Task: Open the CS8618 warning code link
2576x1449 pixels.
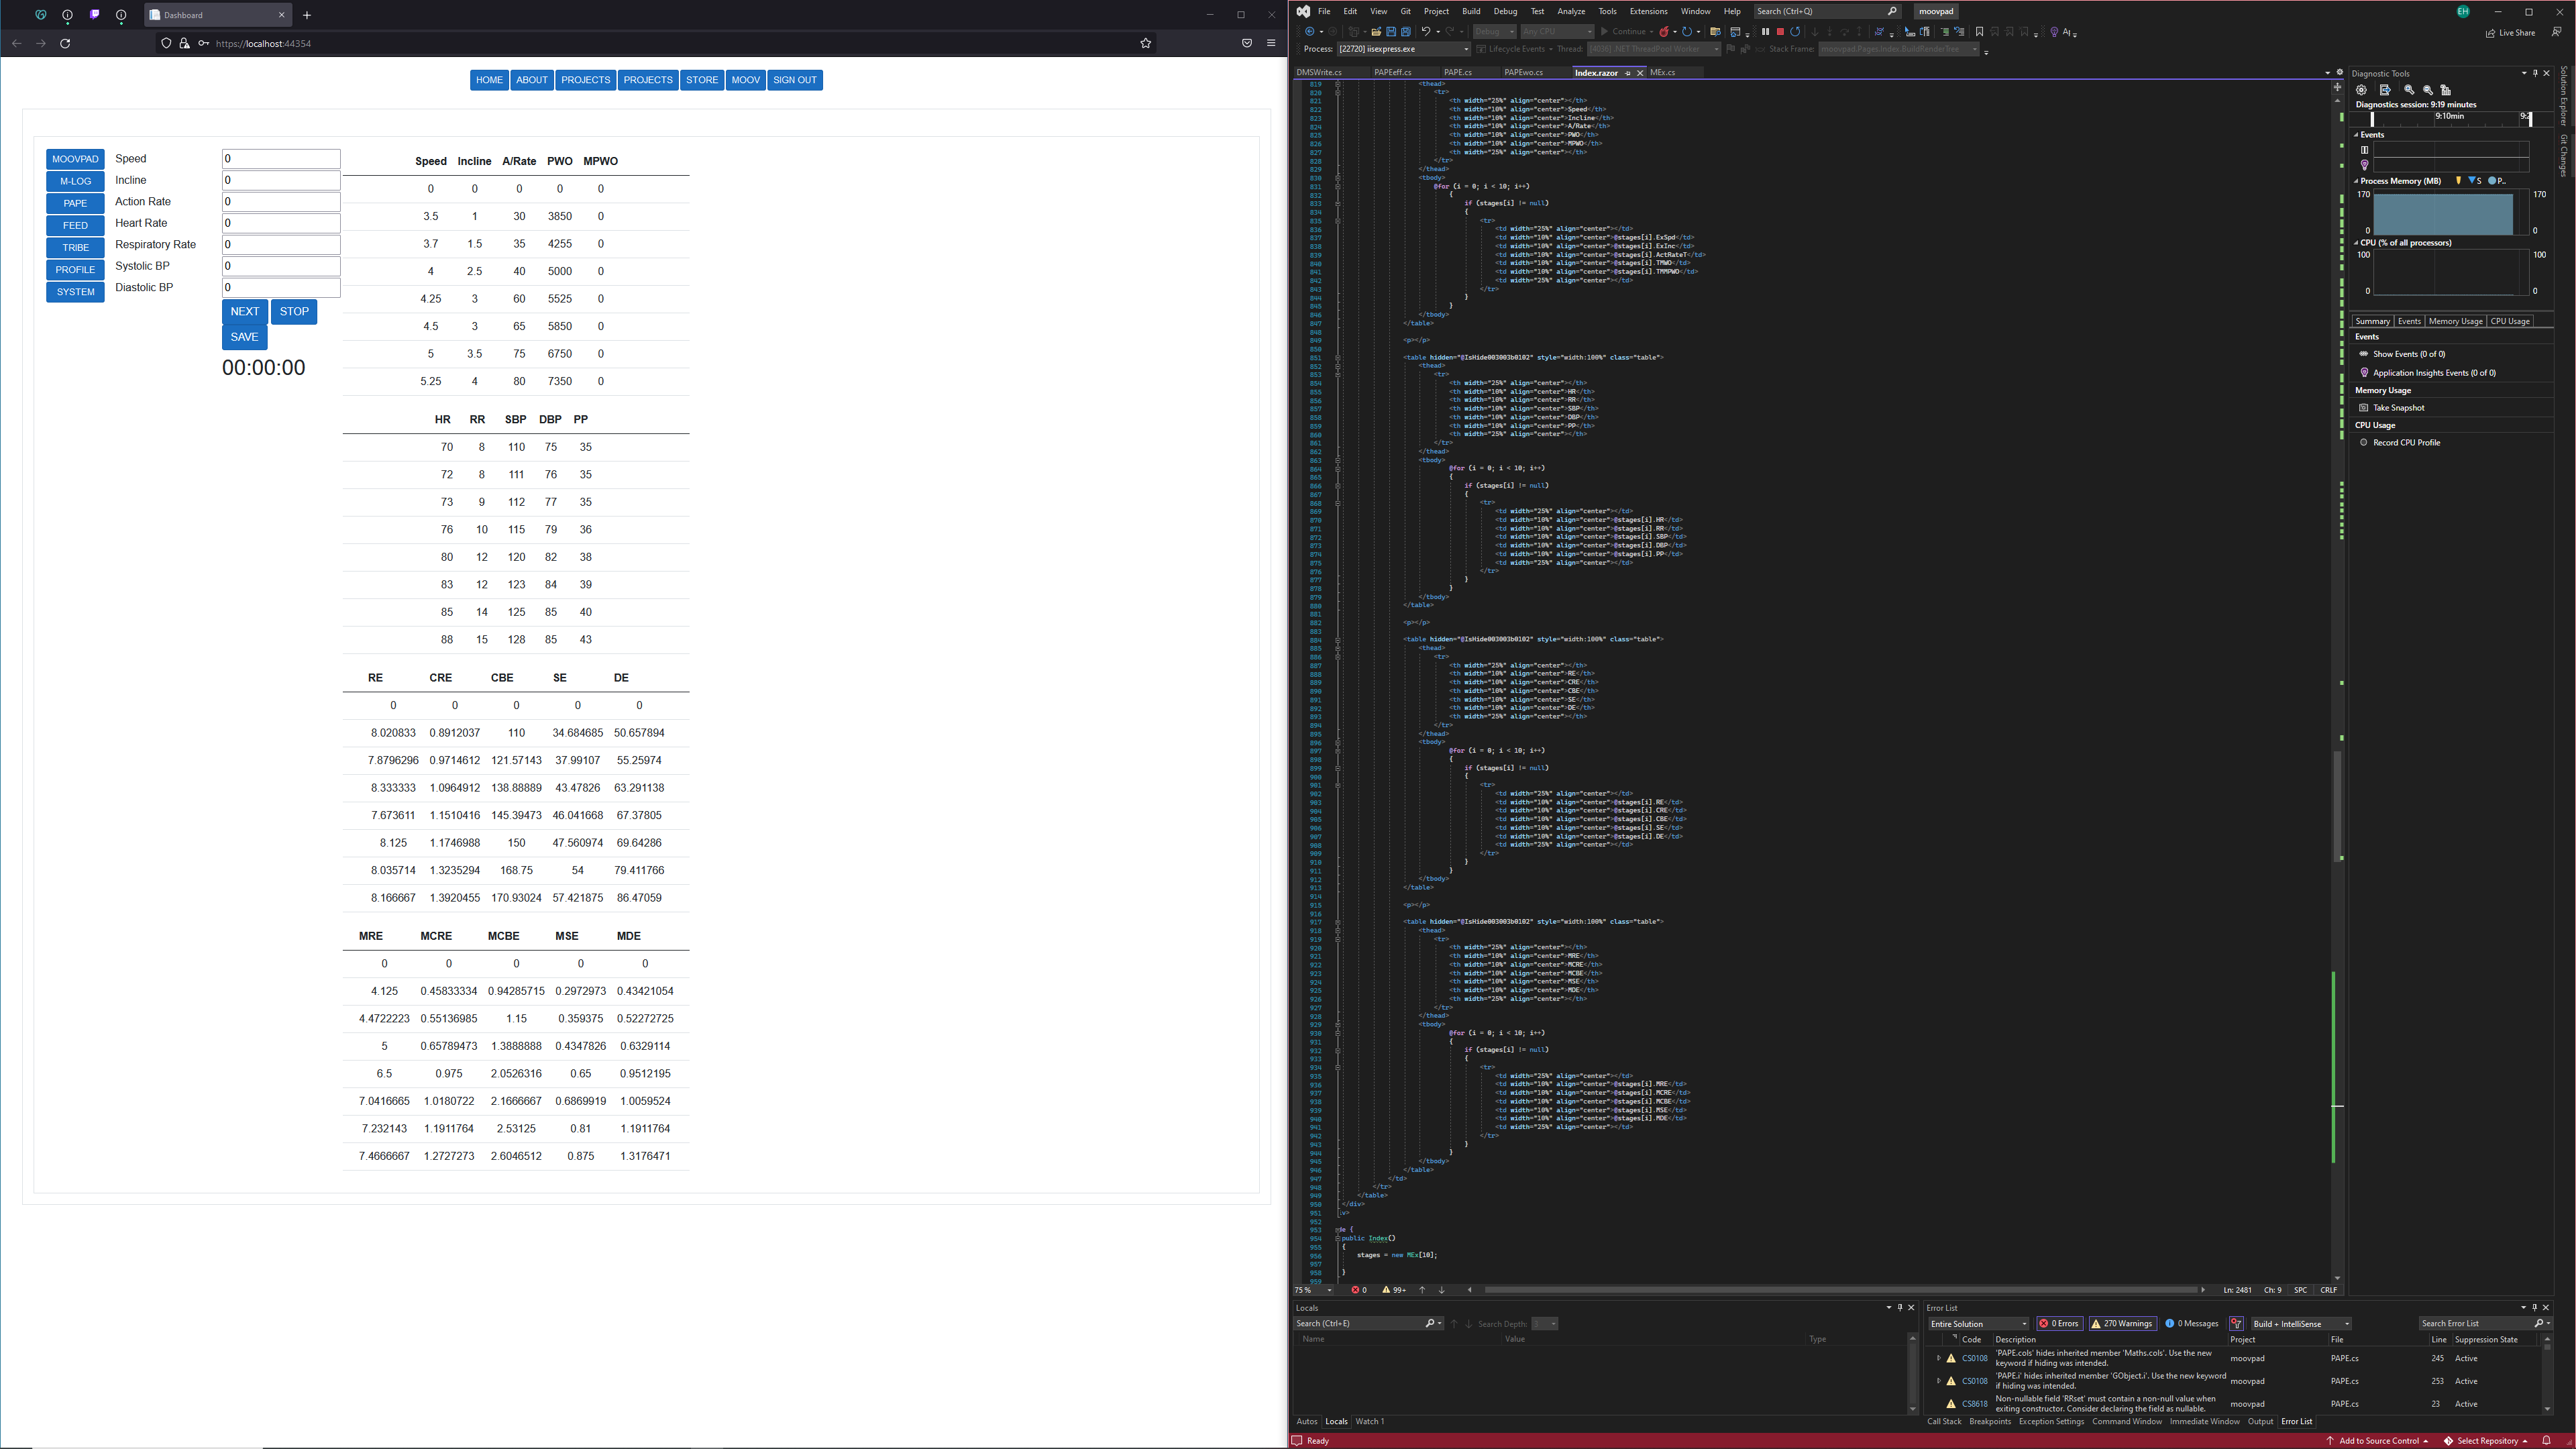Action: [x=1974, y=1404]
